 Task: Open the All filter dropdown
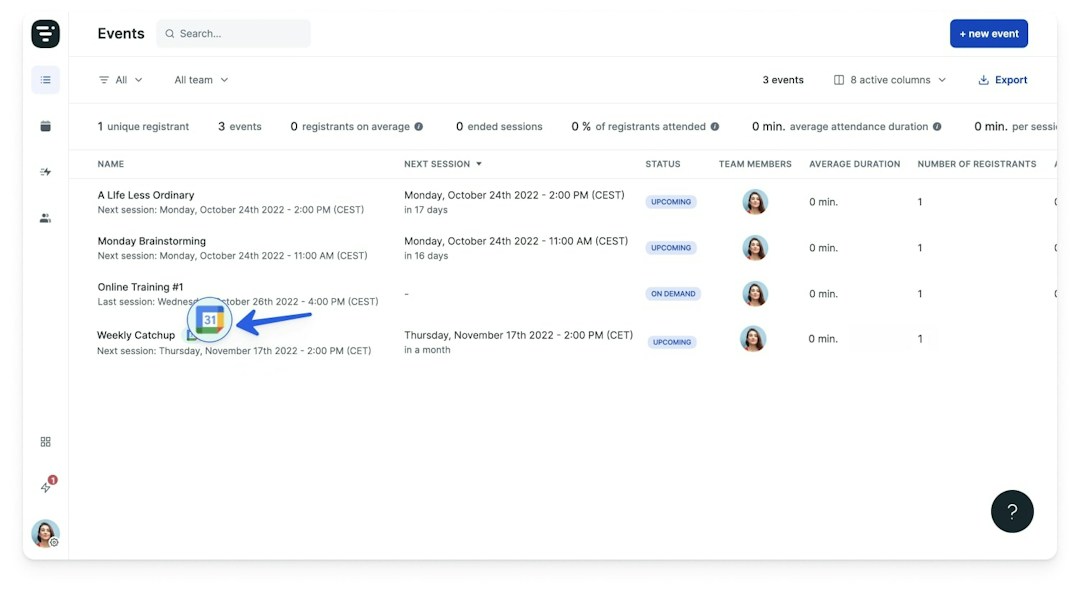point(121,80)
